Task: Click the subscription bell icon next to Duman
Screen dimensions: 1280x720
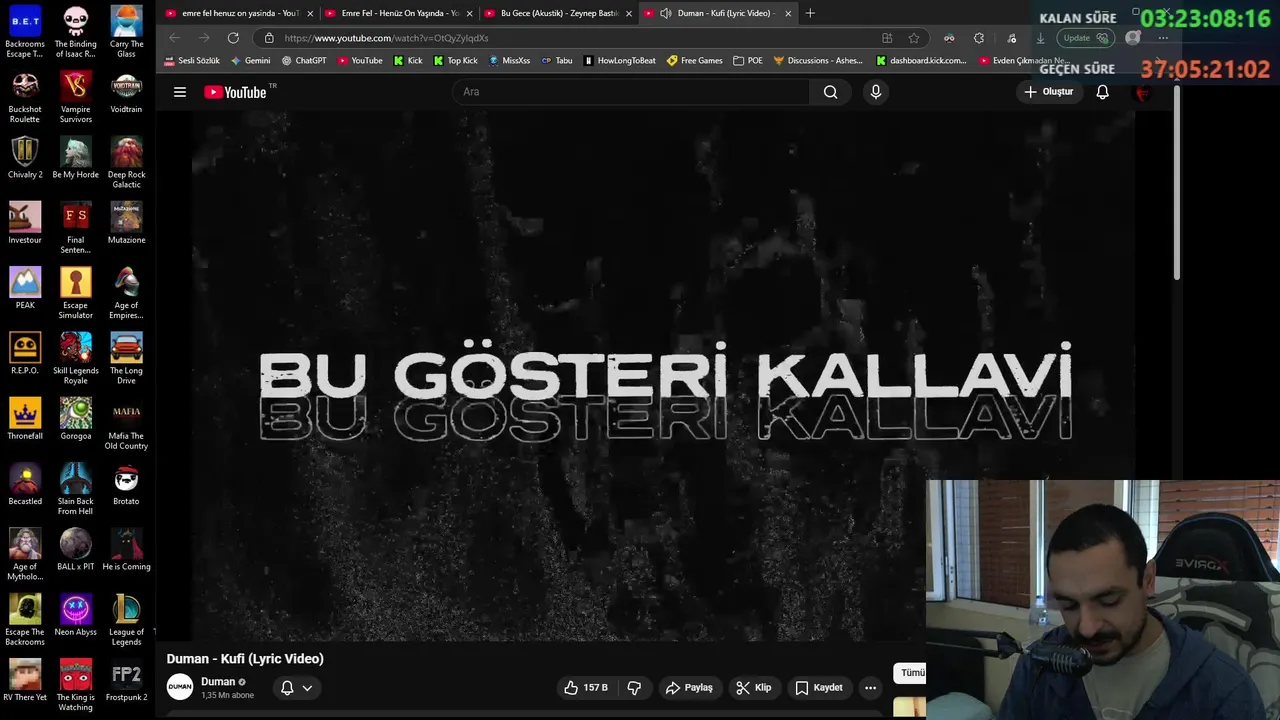Action: (287, 688)
